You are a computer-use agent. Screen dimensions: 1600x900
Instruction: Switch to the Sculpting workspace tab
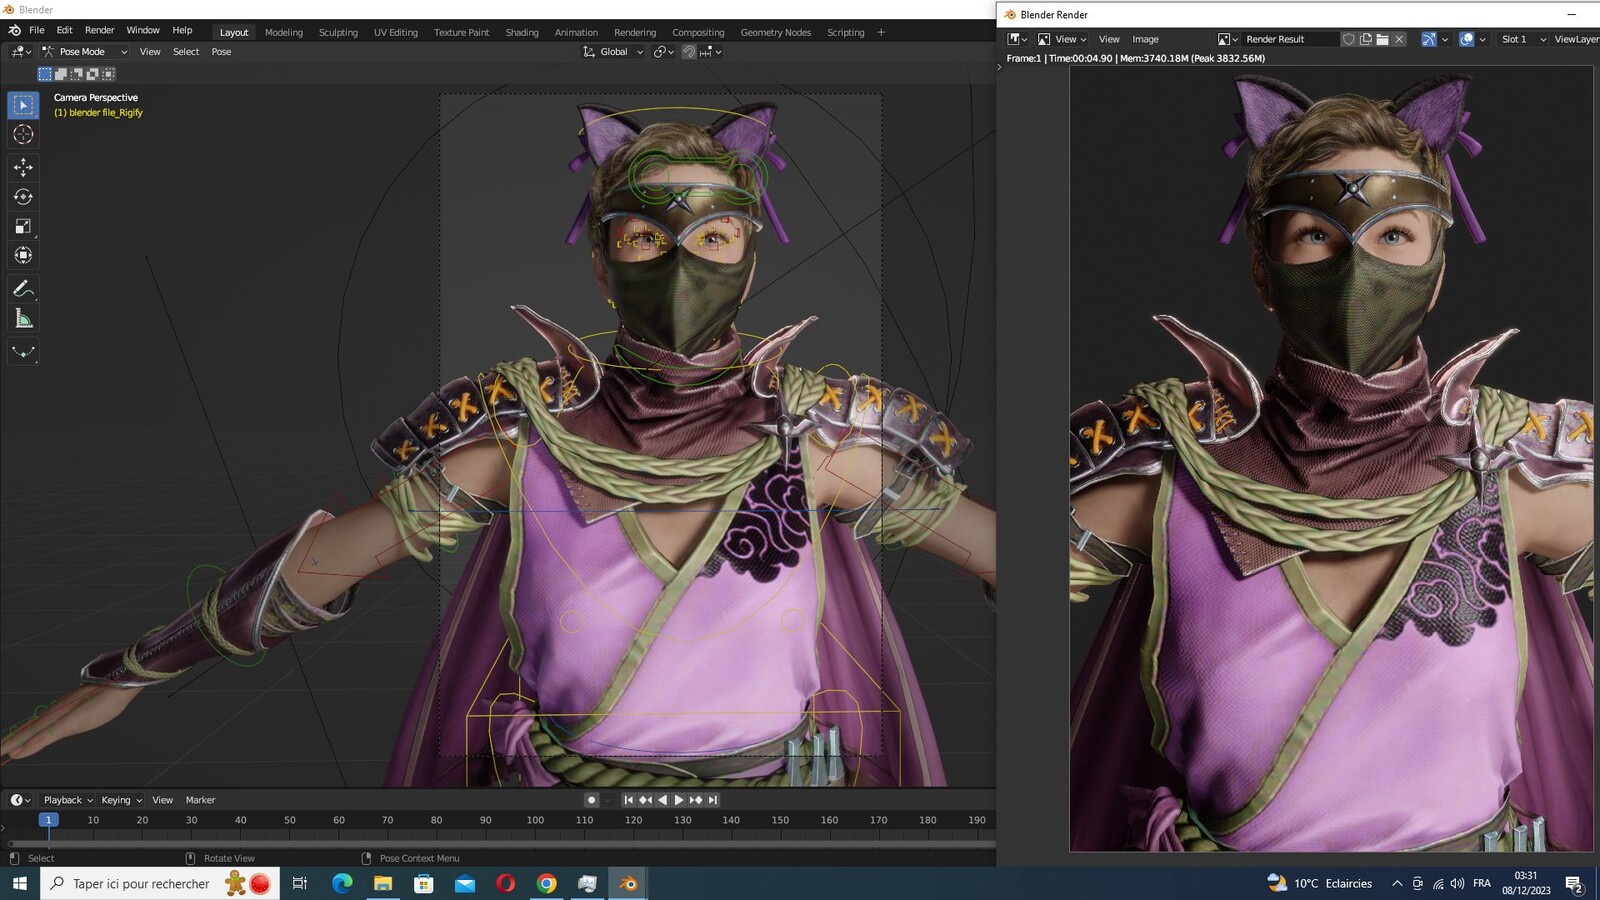[x=338, y=32]
